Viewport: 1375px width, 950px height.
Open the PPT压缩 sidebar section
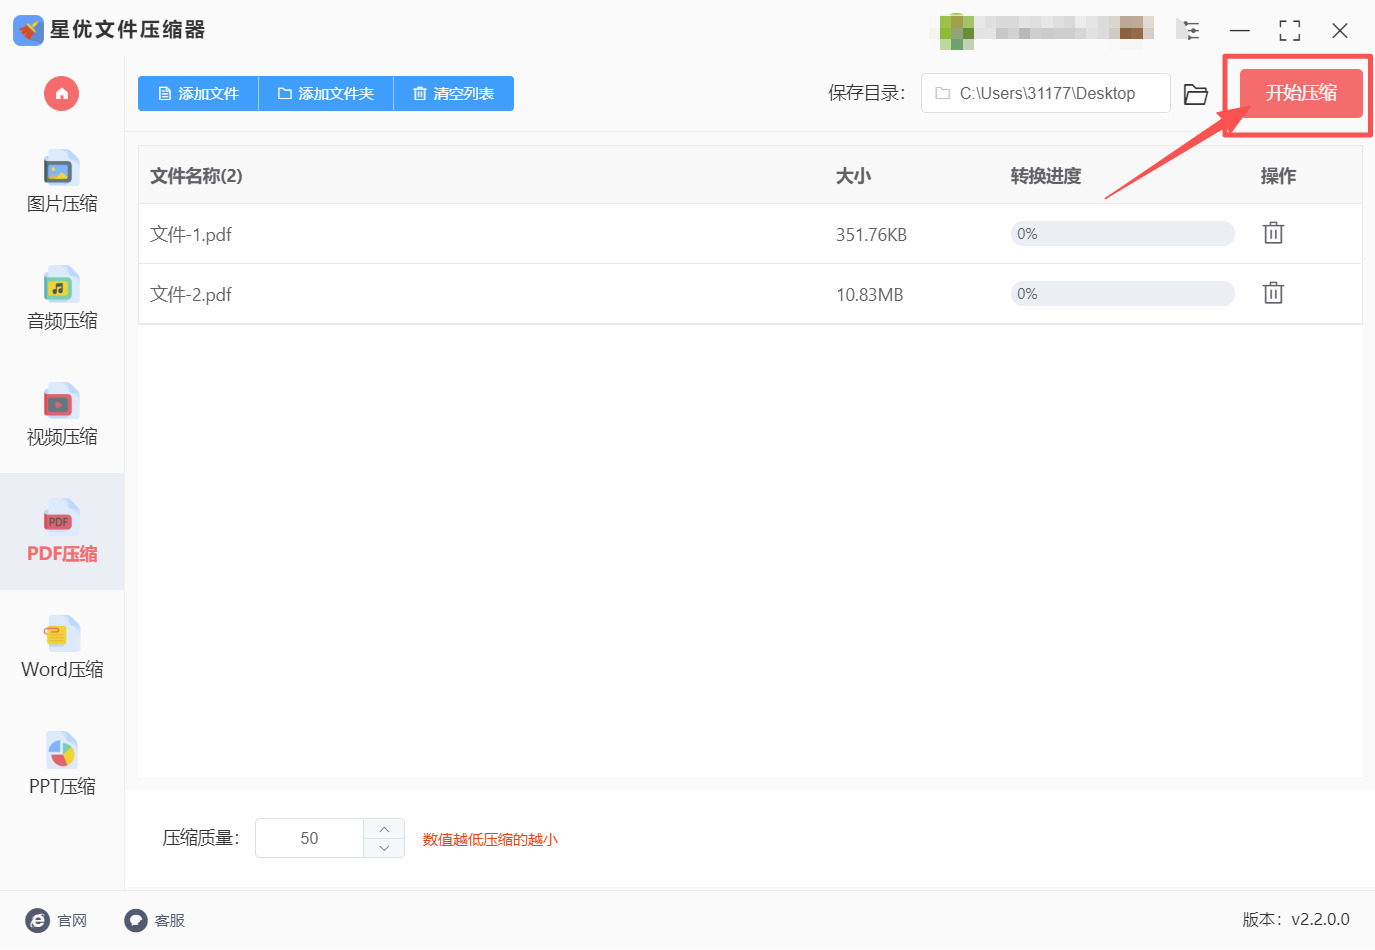62,765
